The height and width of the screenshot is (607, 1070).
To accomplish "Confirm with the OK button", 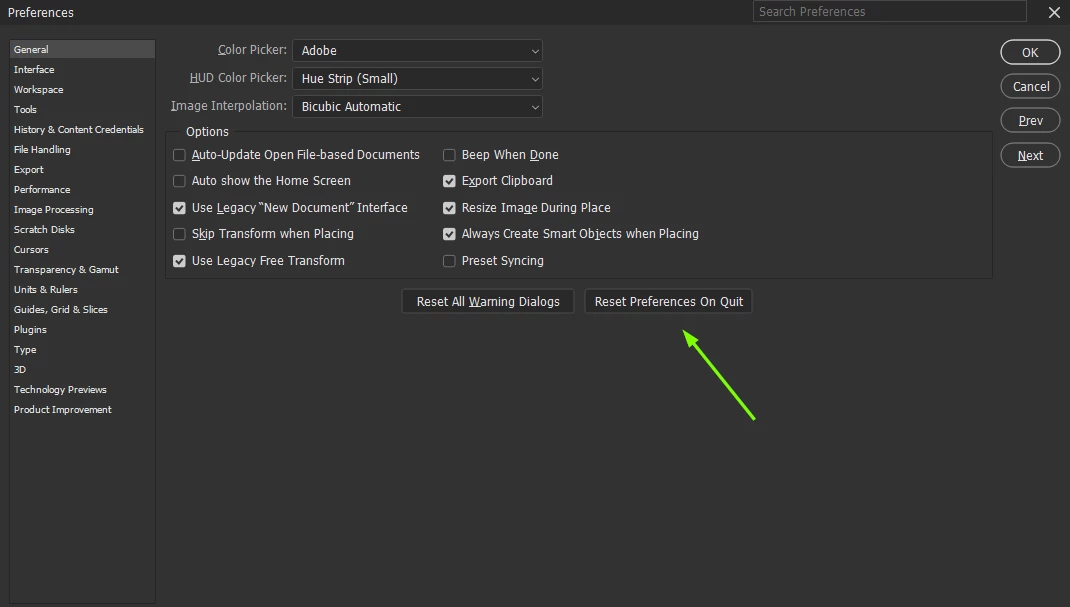I will 1030,53.
